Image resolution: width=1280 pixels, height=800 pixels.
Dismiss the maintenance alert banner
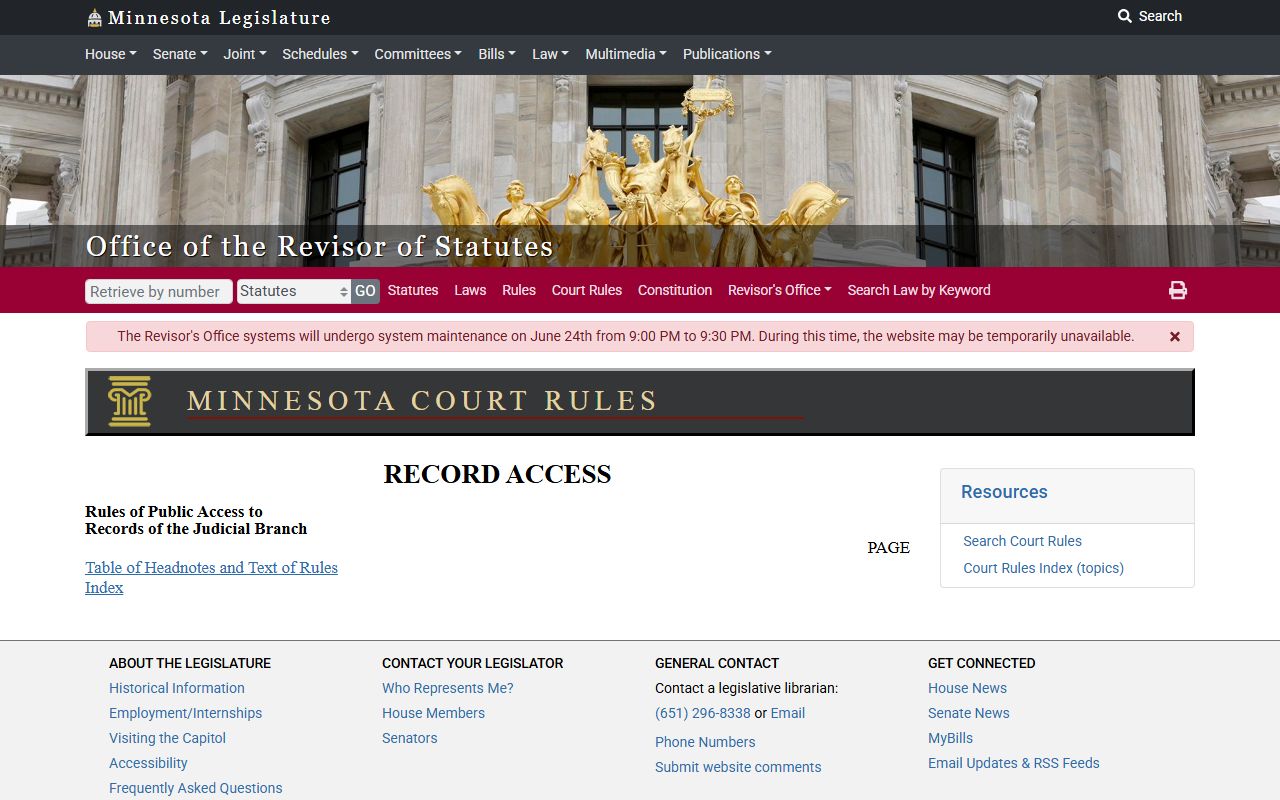(x=1175, y=337)
